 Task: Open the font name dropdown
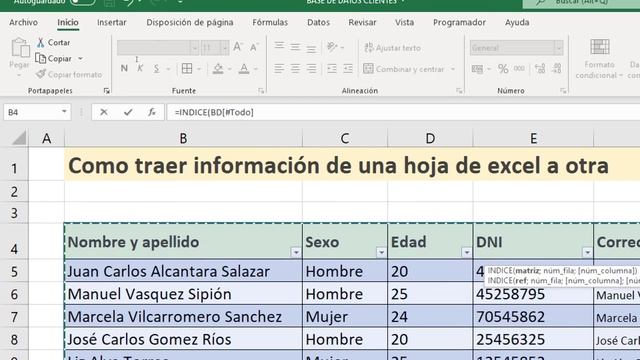[x=194, y=48]
